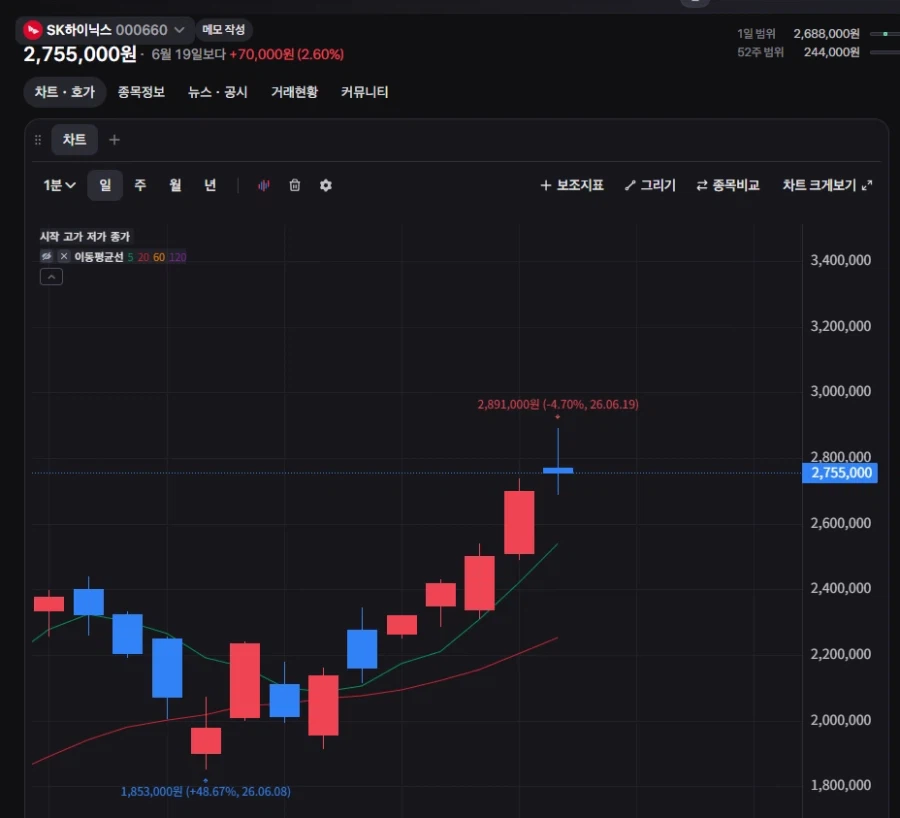
Task: Click the 1일 범위 price range slider
Action: (885, 34)
